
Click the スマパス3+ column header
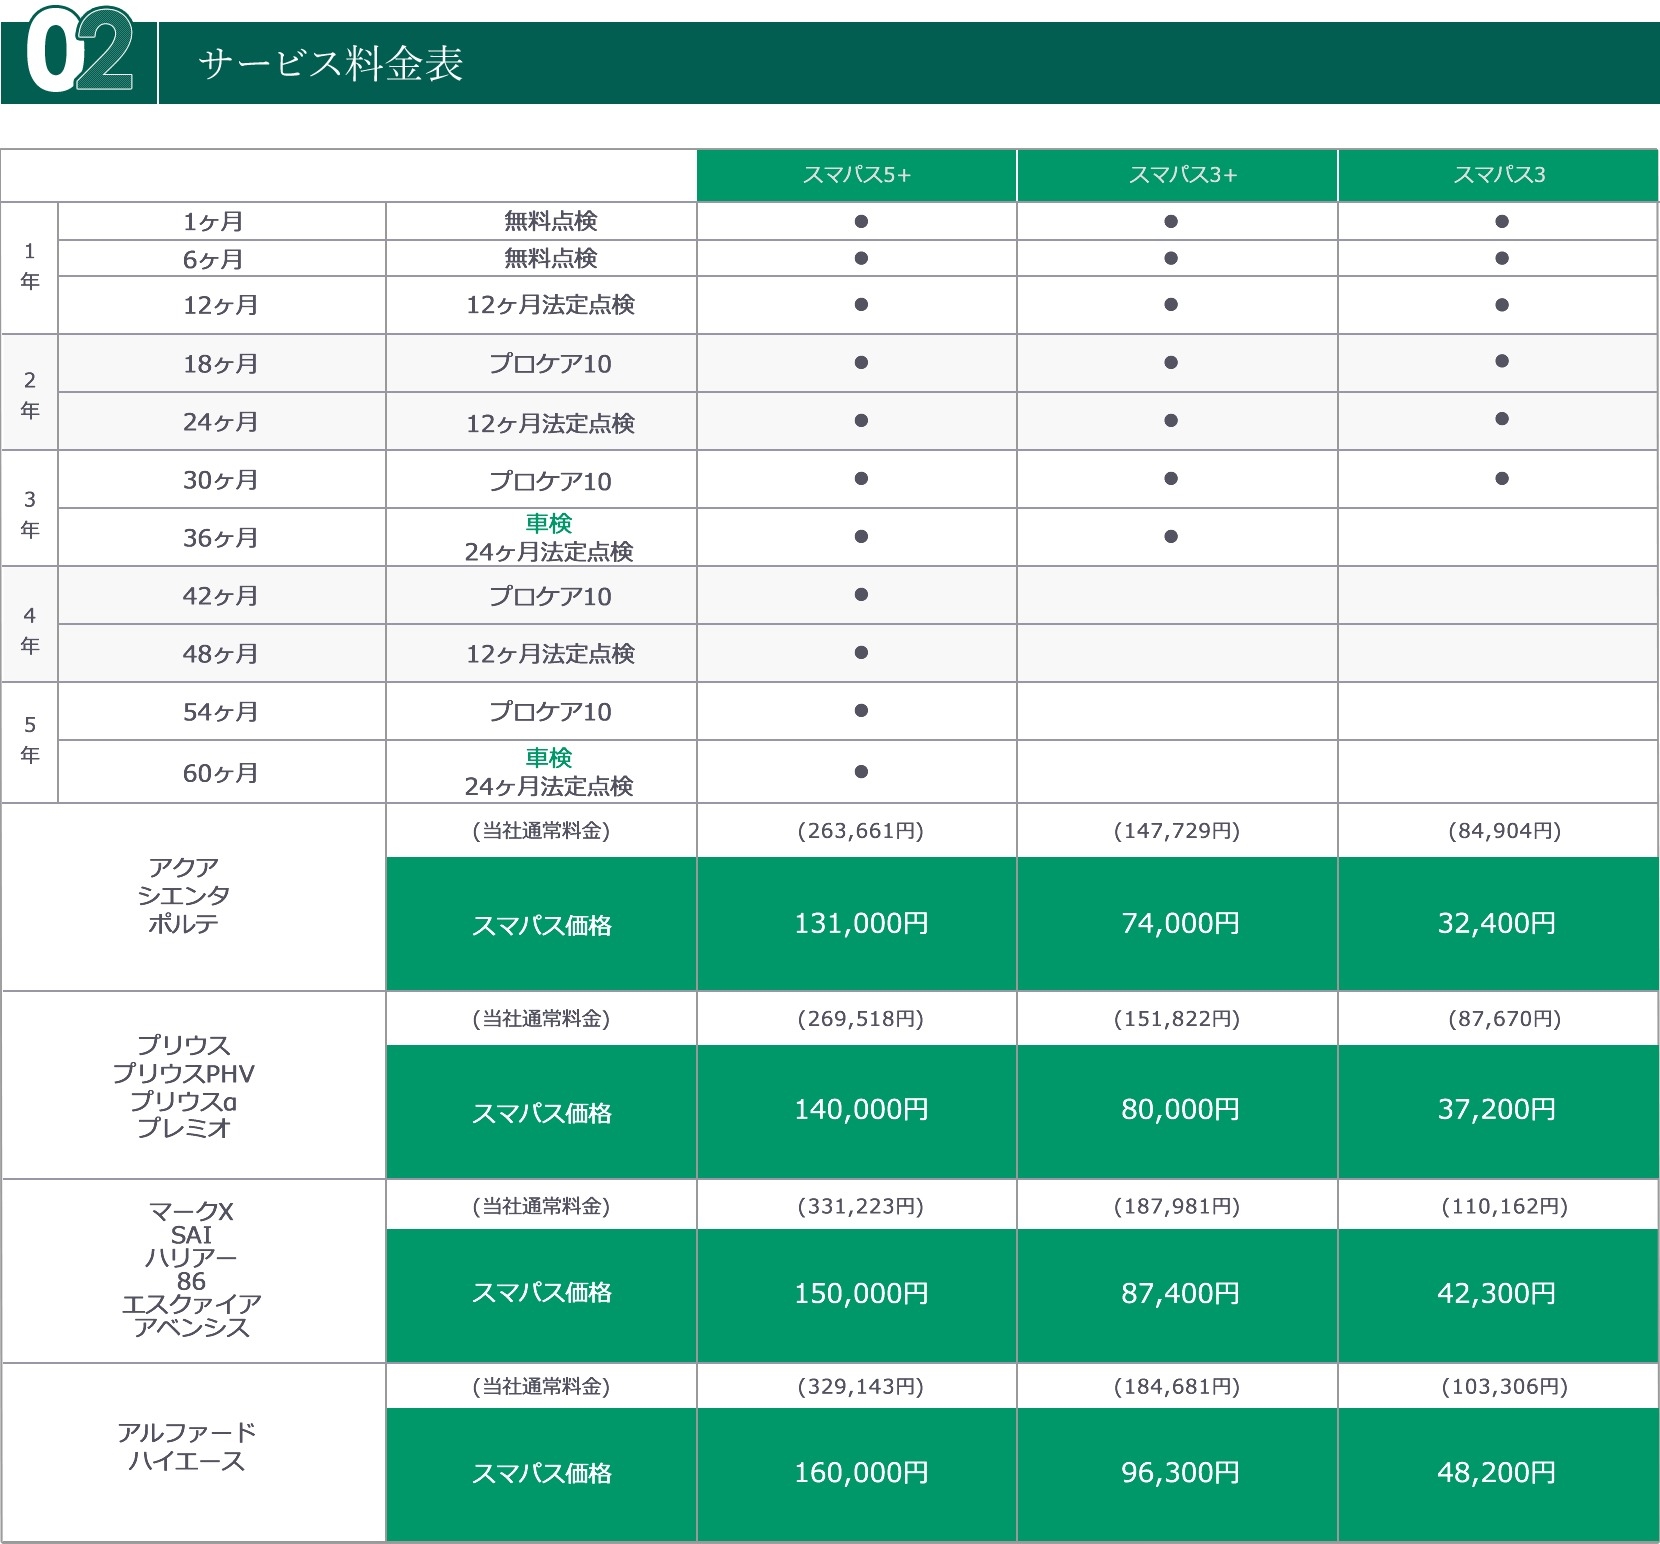pos(1177,175)
